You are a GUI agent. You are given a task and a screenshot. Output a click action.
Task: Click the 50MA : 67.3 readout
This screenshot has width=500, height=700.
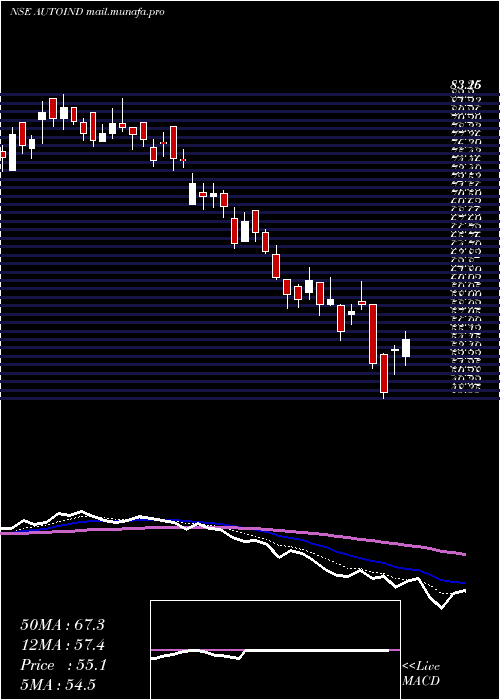(x=62, y=625)
